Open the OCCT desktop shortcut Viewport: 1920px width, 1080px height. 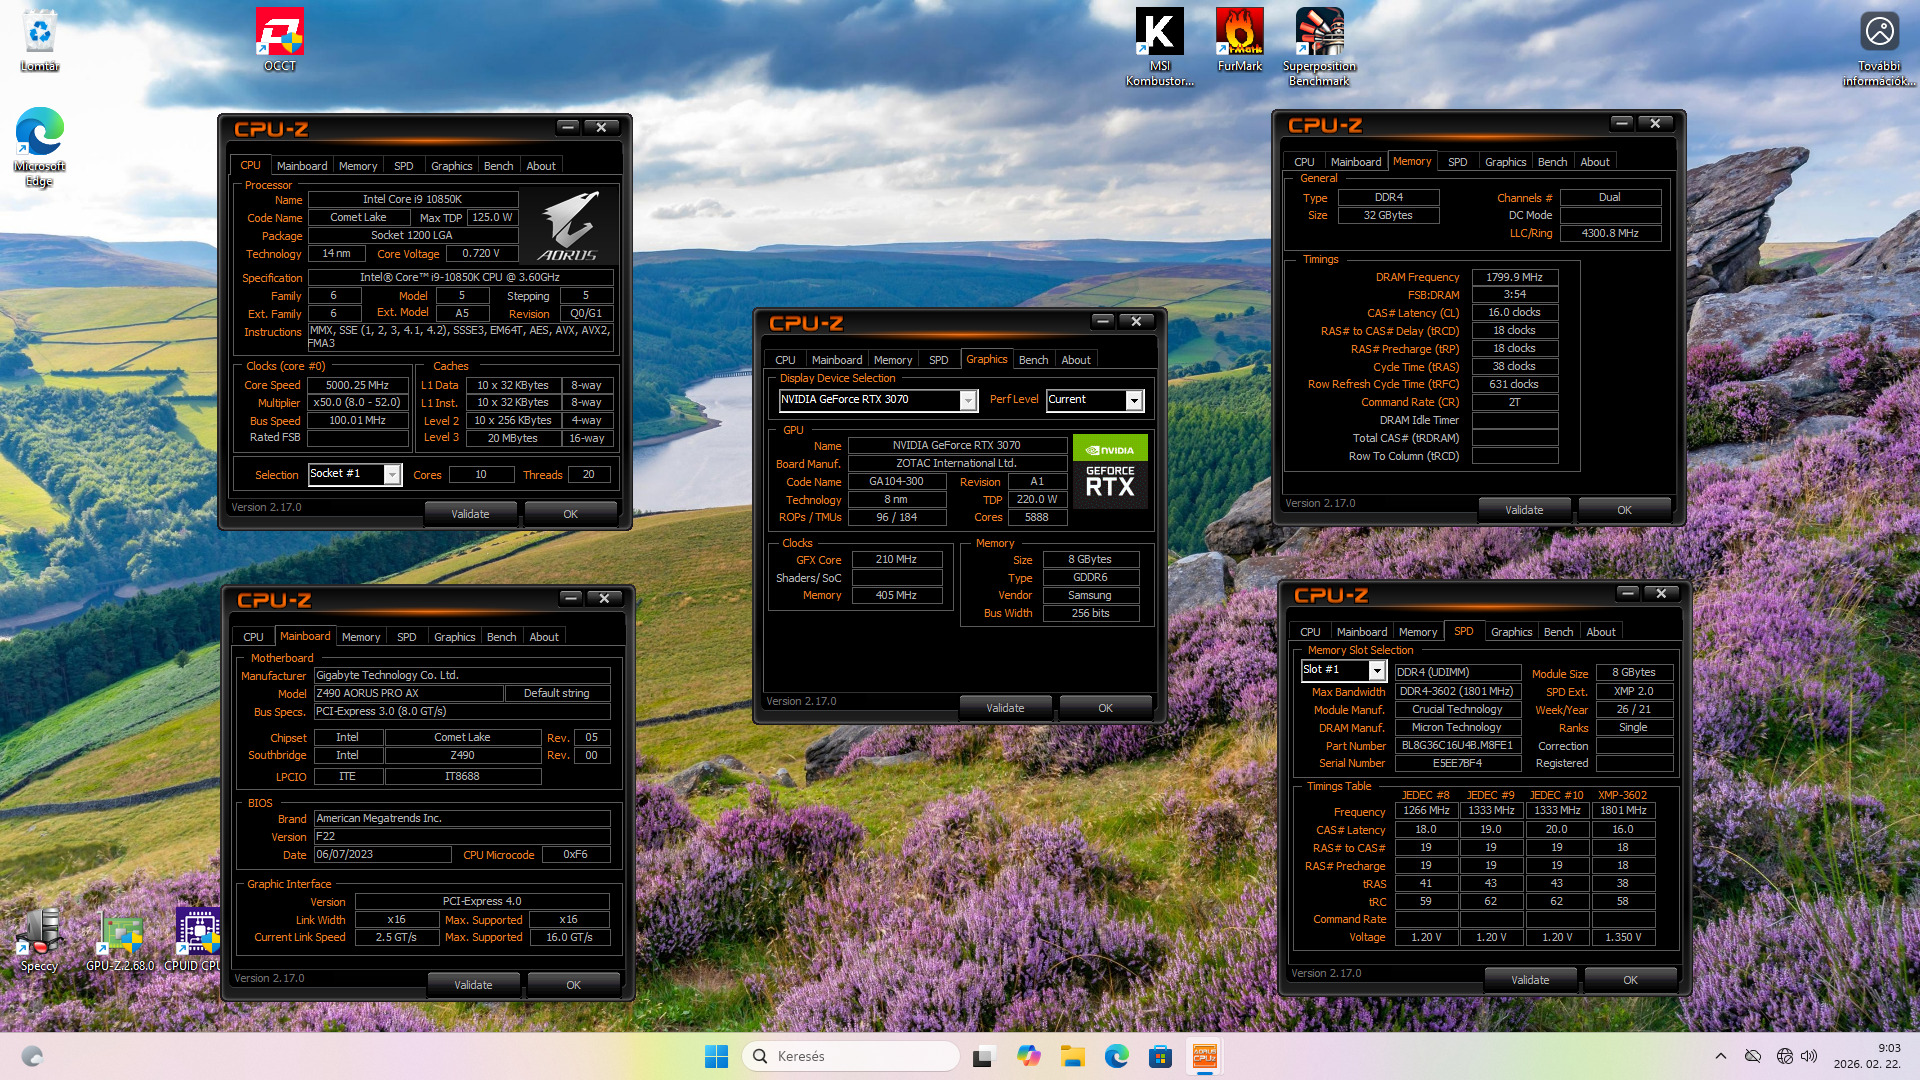point(279,40)
